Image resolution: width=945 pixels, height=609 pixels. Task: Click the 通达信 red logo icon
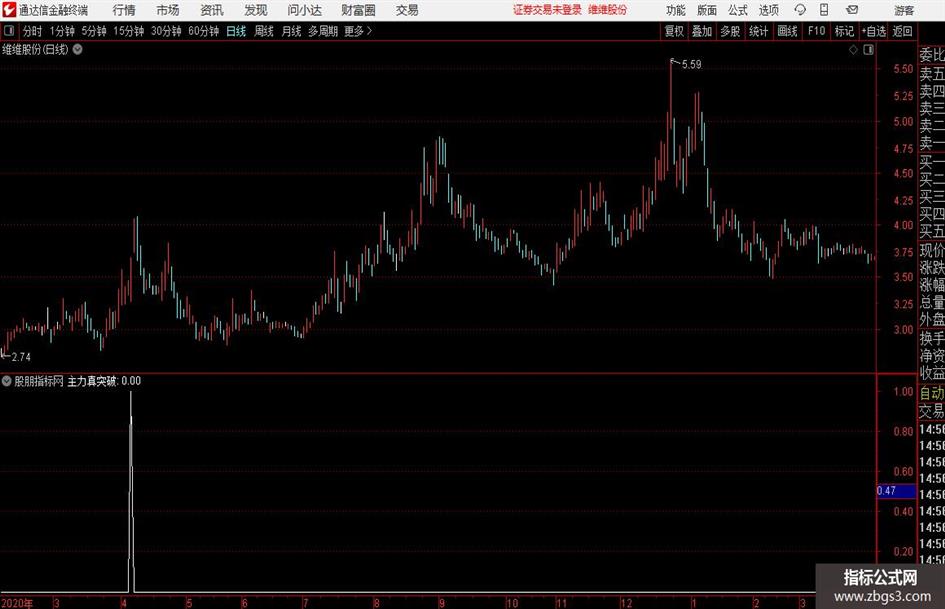pyautogui.click(x=9, y=10)
